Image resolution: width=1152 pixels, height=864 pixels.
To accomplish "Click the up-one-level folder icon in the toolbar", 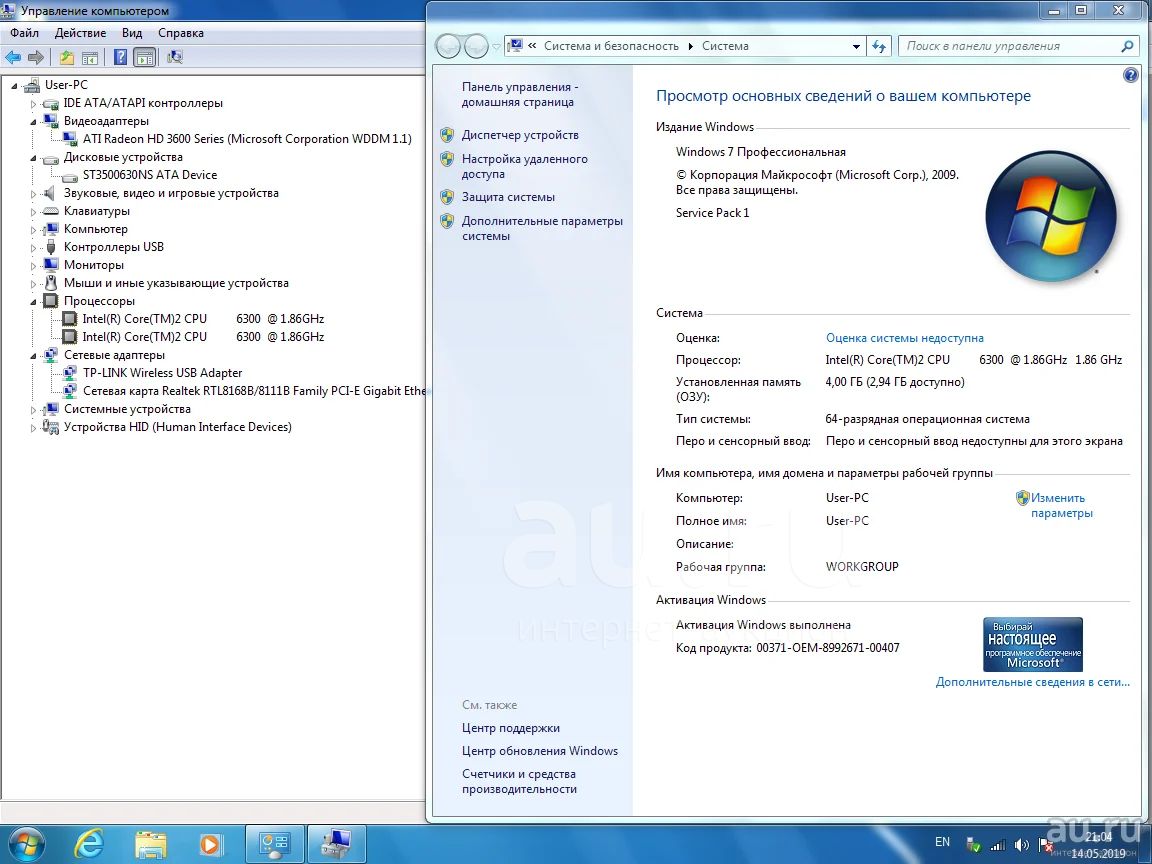I will (67, 57).
